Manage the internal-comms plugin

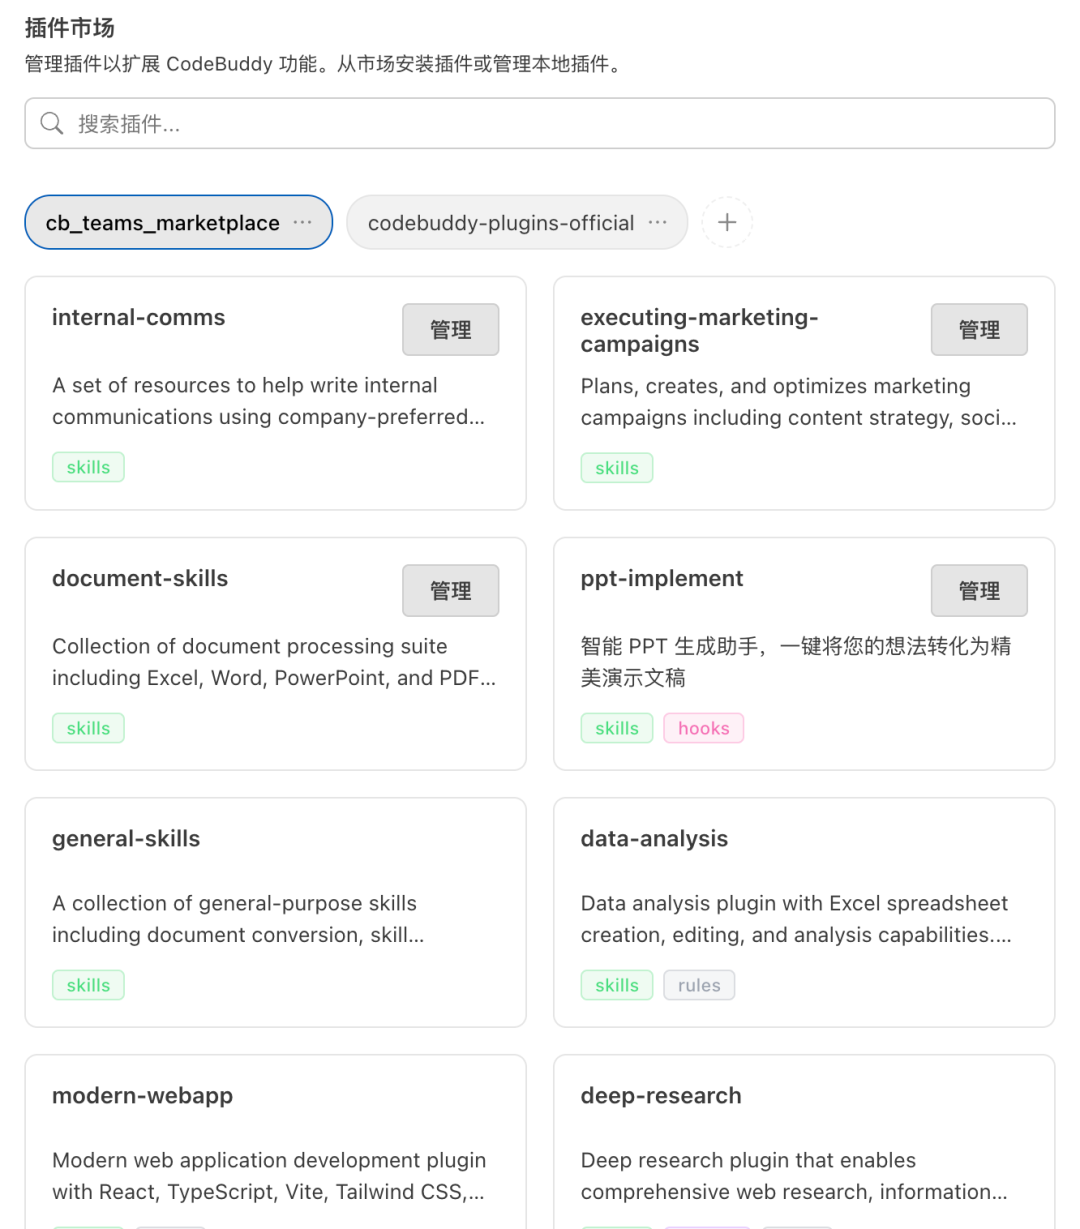[x=451, y=330]
